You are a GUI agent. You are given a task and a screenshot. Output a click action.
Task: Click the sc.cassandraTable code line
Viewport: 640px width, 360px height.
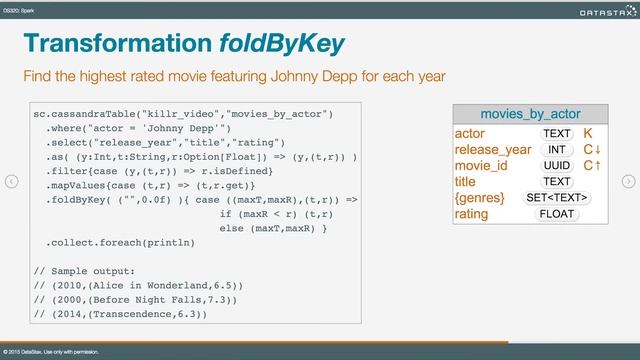(x=183, y=114)
